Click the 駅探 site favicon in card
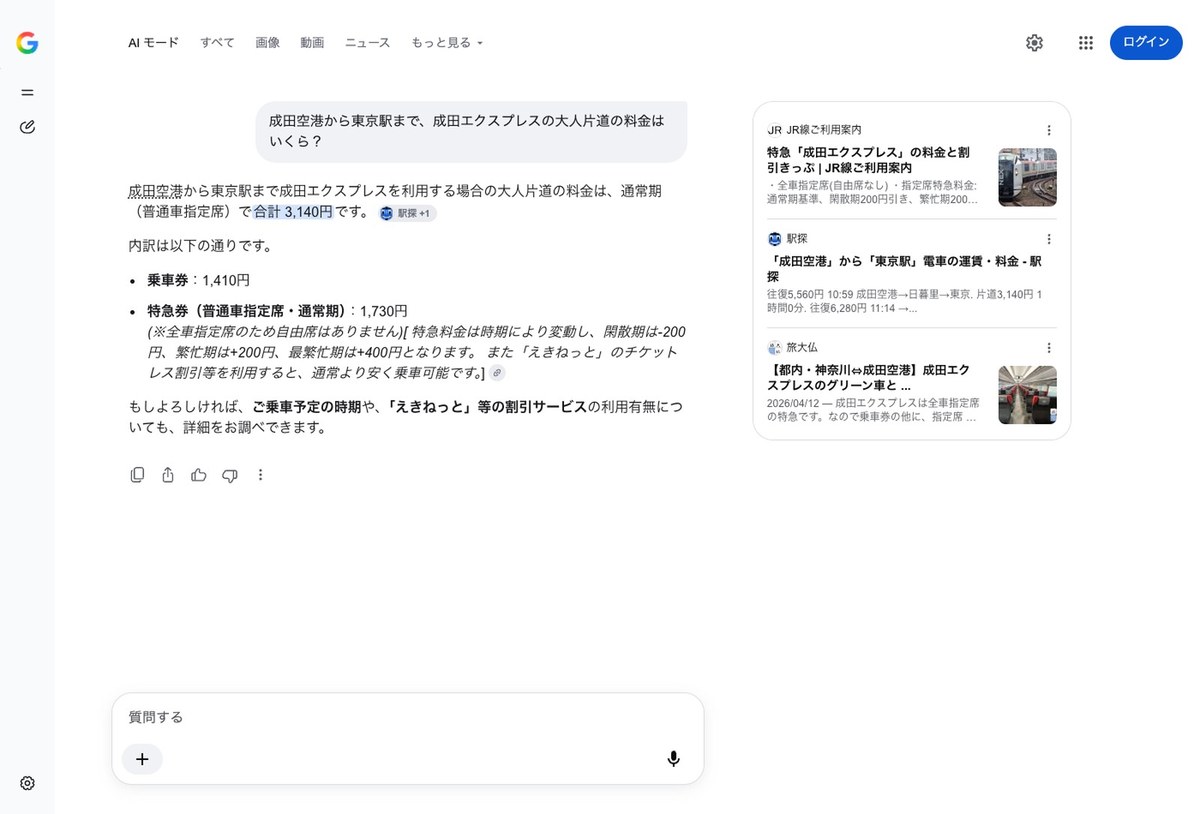This screenshot has width=1200, height=814. coord(774,239)
